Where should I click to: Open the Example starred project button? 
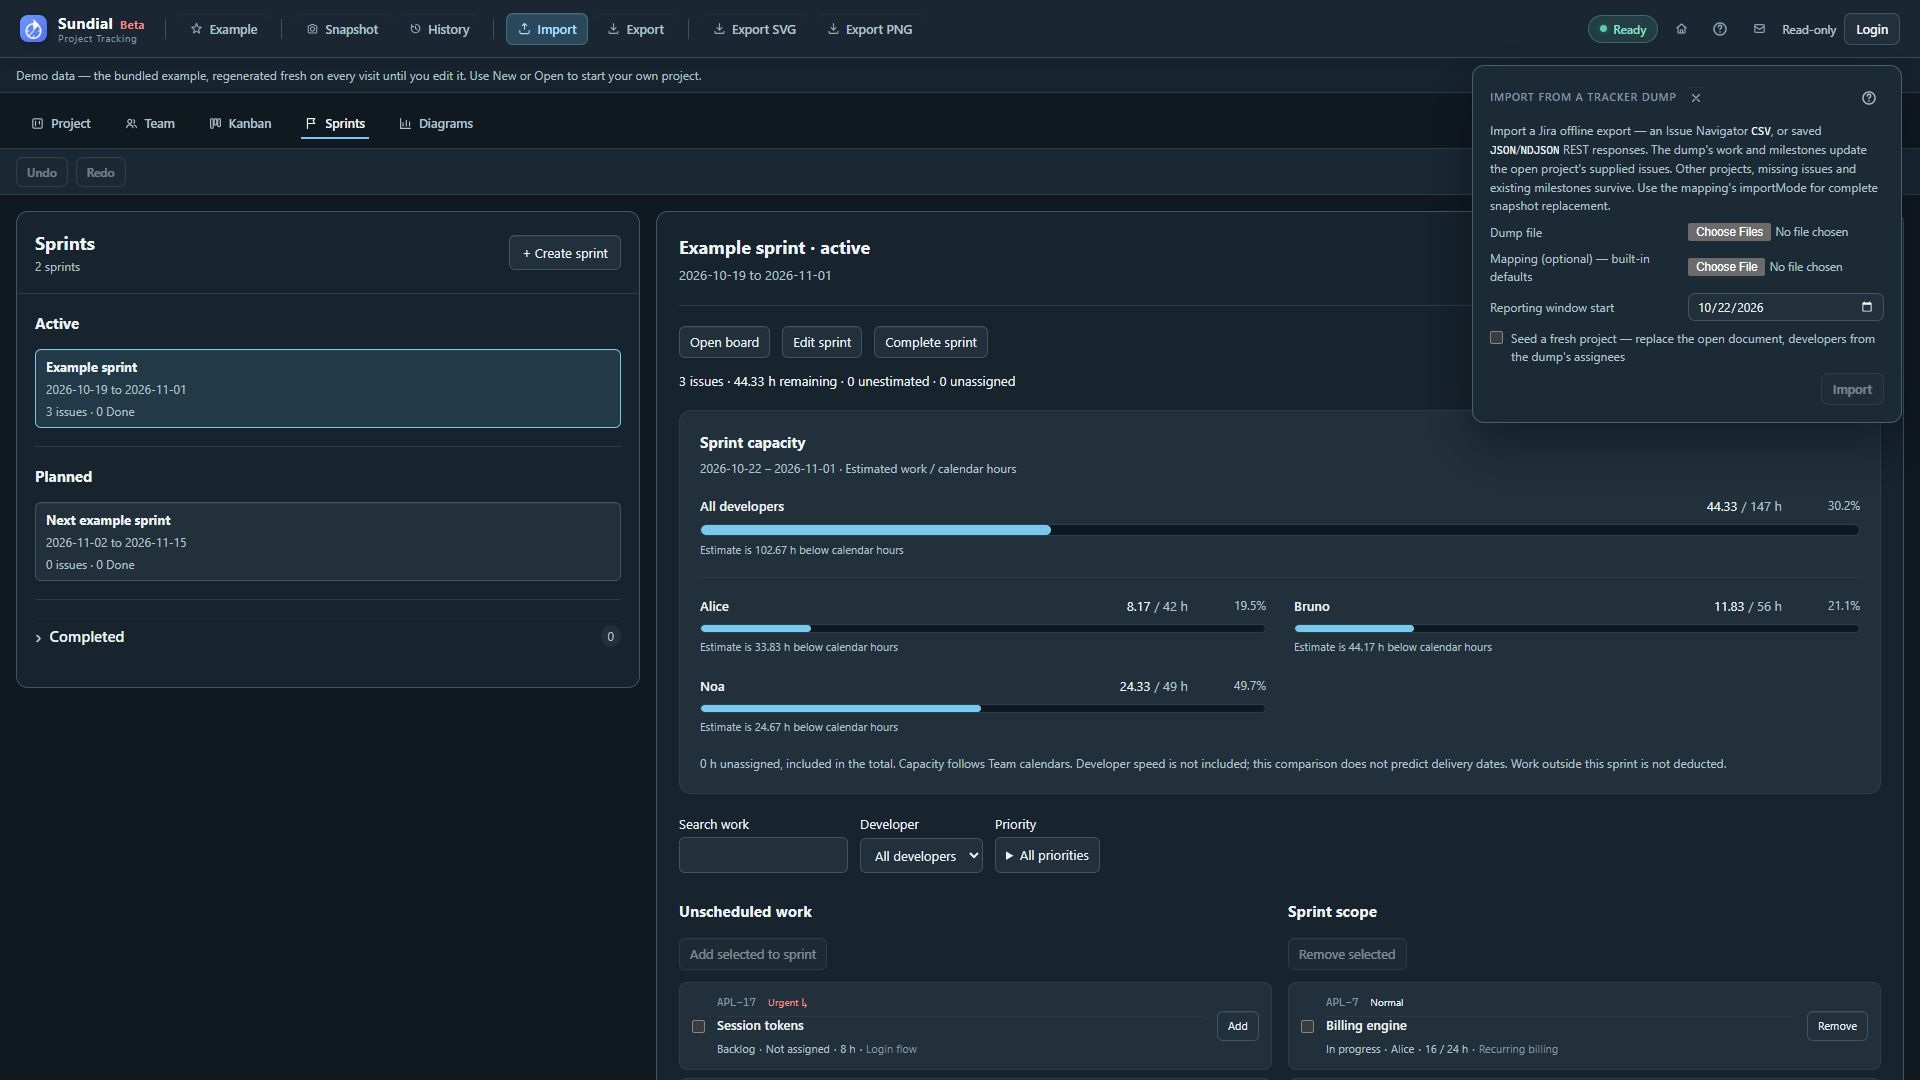[224, 29]
